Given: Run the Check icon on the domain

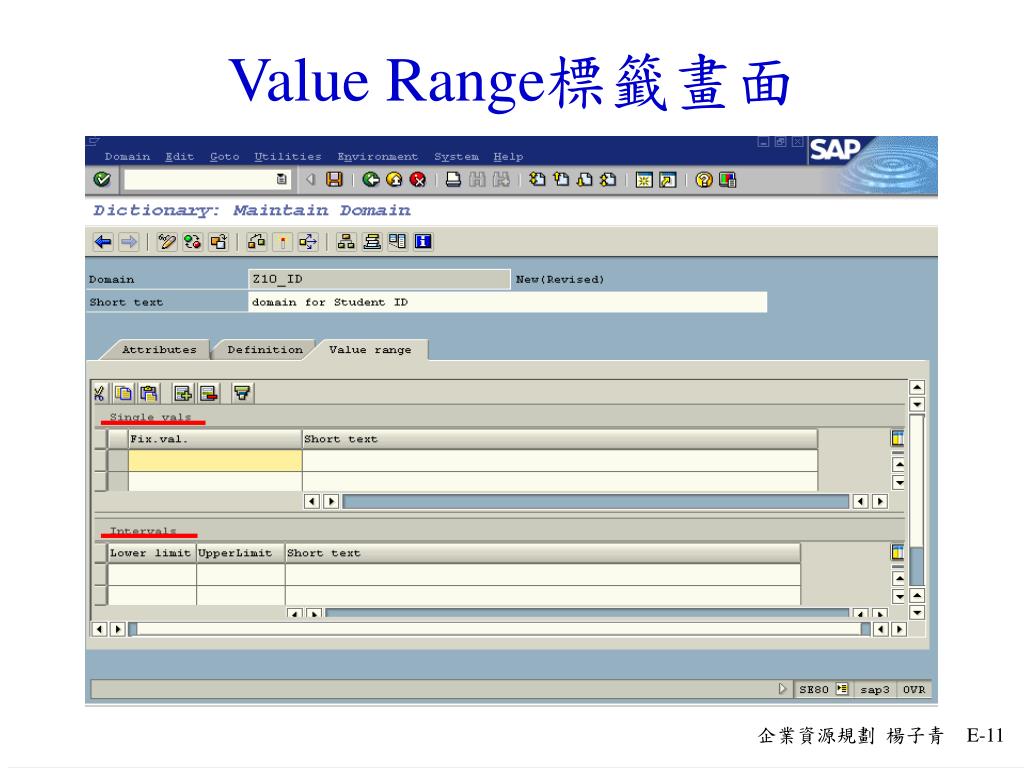Looking at the screenshot, I should point(257,242).
